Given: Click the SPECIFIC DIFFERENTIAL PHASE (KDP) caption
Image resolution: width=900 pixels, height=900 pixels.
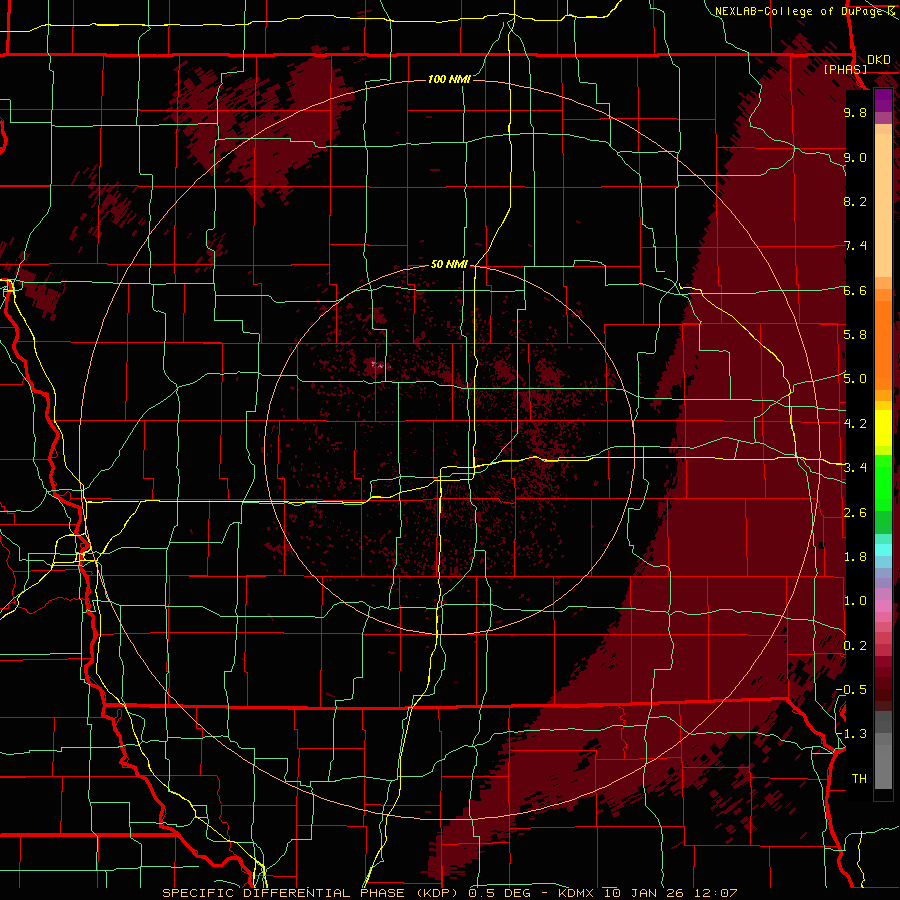Looking at the screenshot, I should click(313, 893).
